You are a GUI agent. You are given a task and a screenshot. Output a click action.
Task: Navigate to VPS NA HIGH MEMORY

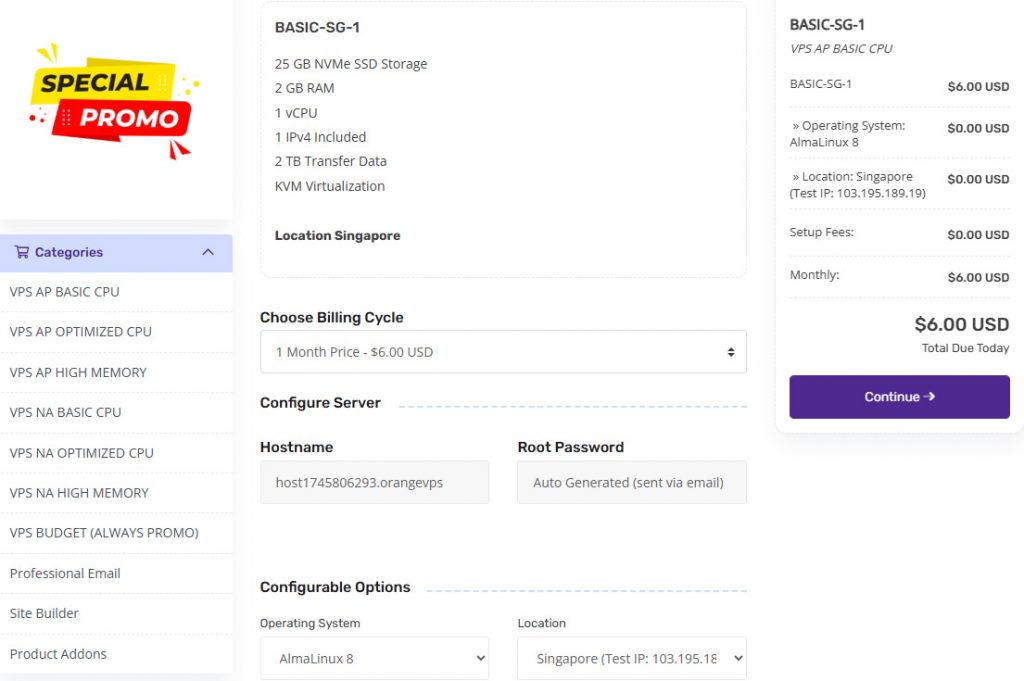(x=79, y=493)
